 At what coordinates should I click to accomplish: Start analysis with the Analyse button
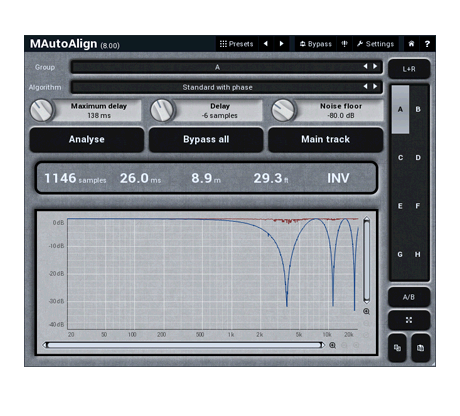pos(87,139)
